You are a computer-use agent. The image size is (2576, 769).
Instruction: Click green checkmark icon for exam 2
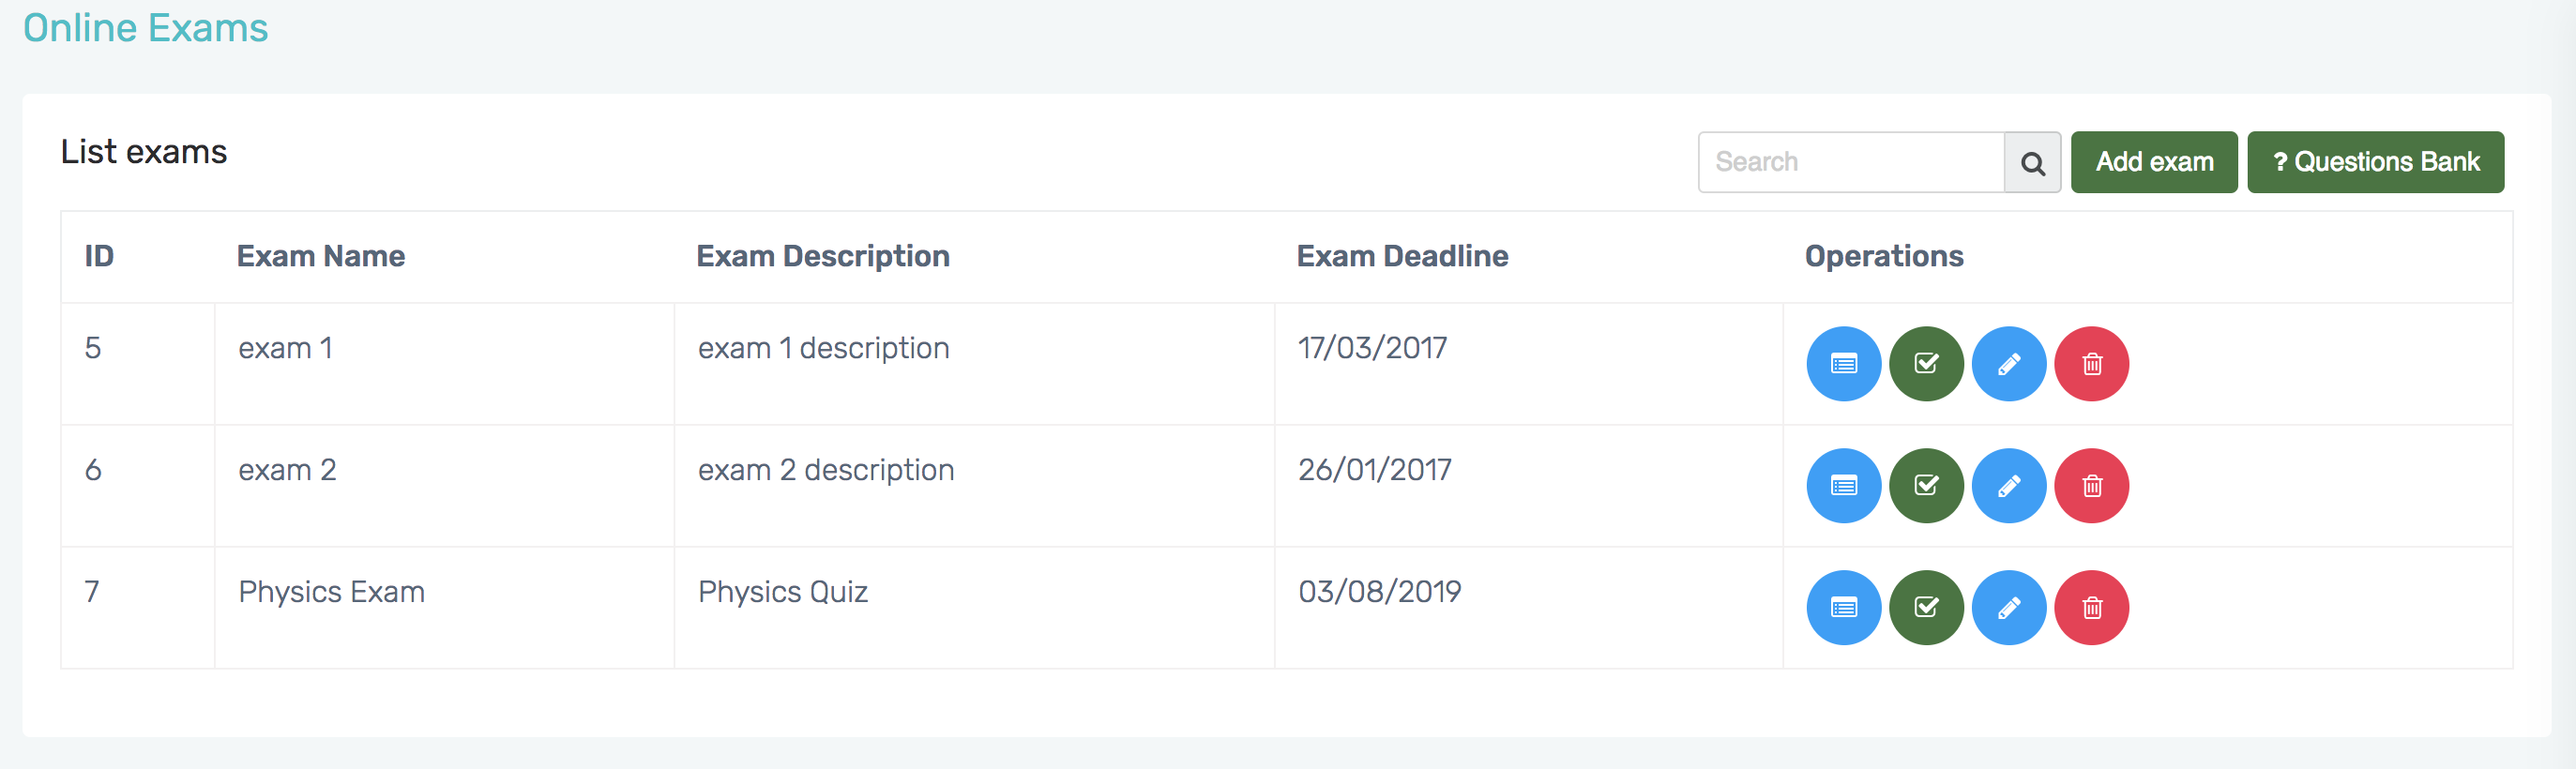point(1926,486)
